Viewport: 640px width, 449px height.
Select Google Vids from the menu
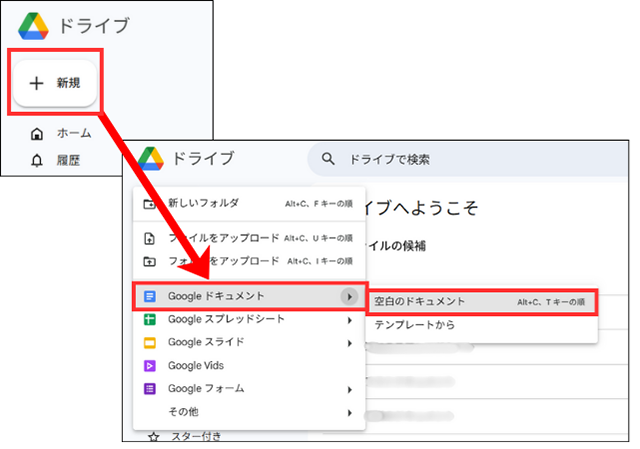194,366
